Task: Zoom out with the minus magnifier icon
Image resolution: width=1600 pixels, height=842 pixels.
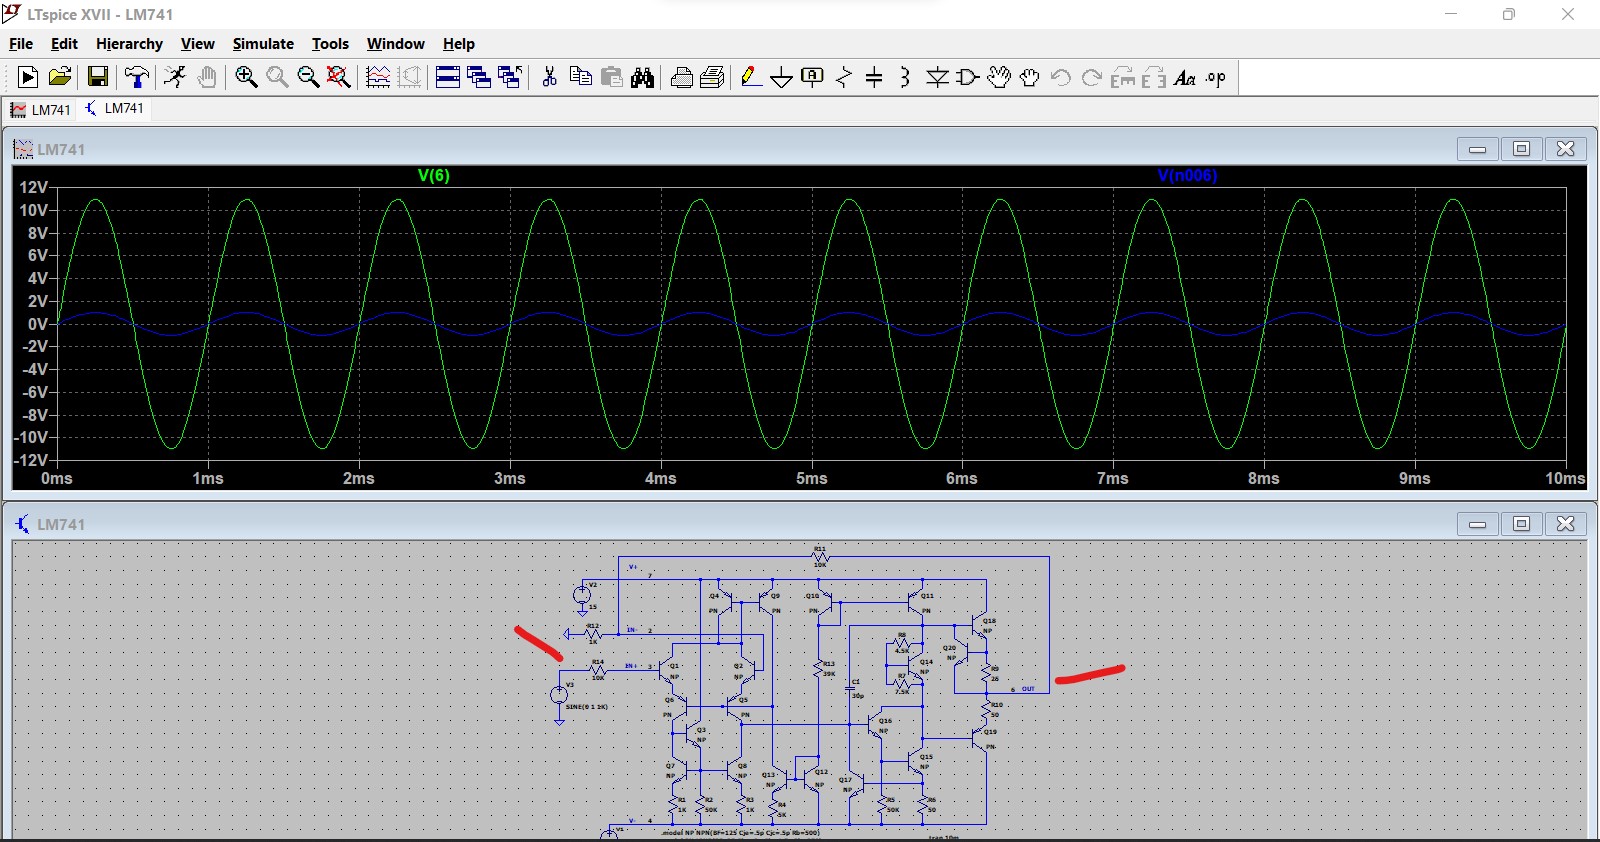Action: pyautogui.click(x=308, y=77)
